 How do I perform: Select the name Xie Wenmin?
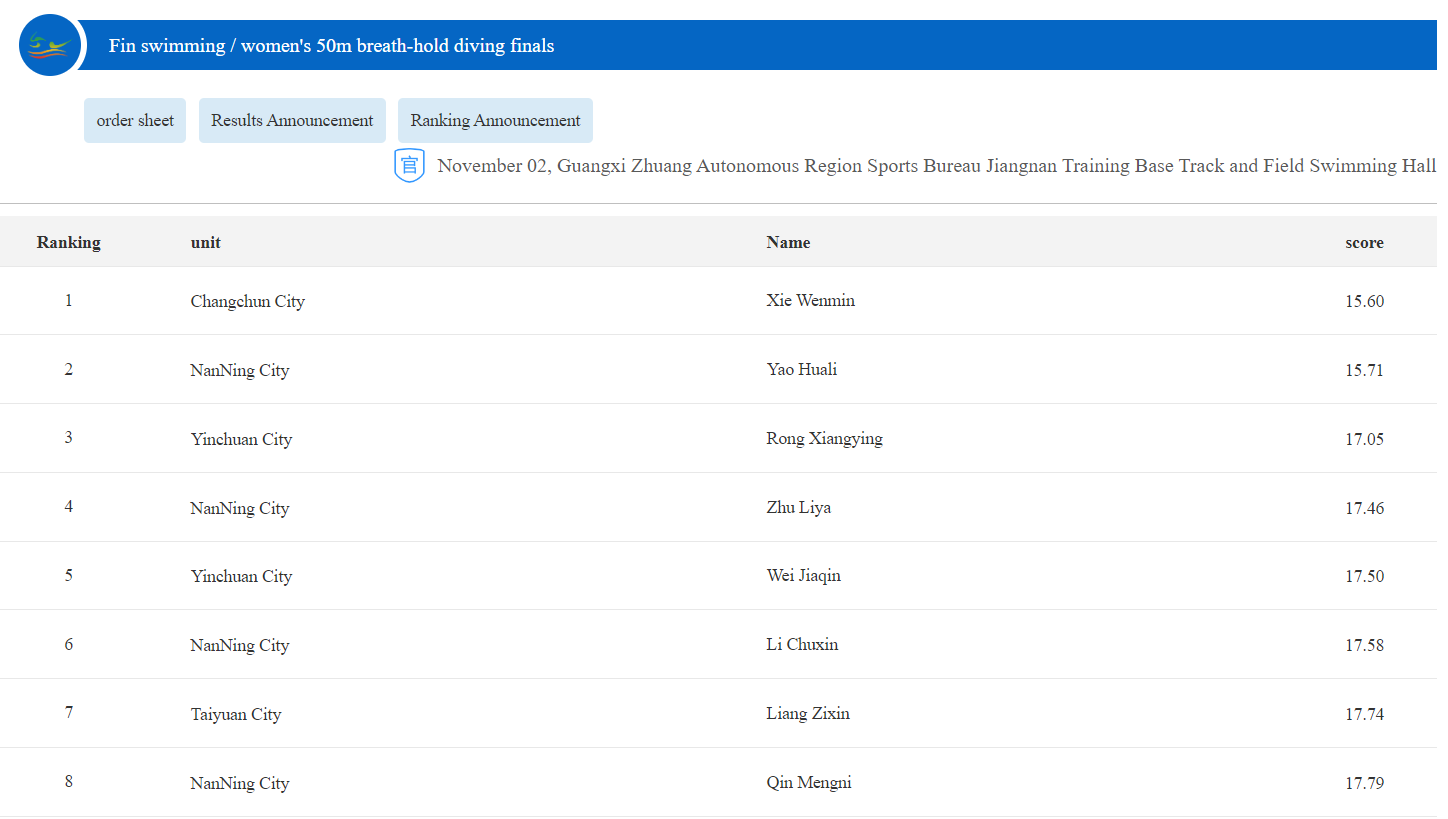click(x=811, y=300)
